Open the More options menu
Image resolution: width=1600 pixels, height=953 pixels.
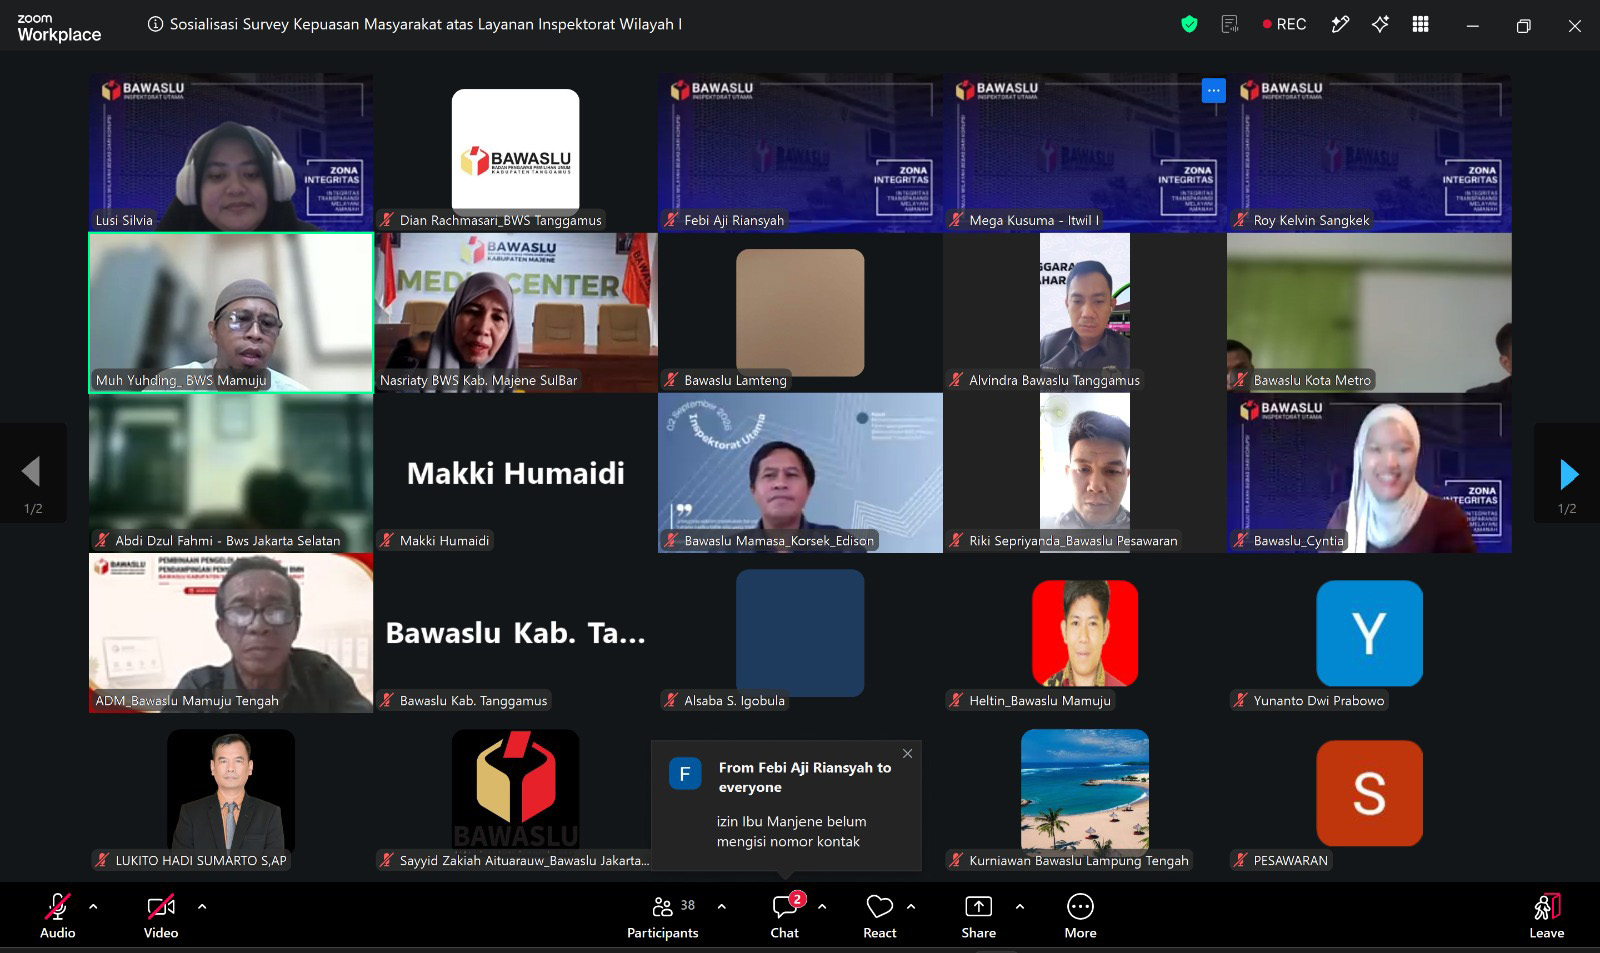(1080, 917)
